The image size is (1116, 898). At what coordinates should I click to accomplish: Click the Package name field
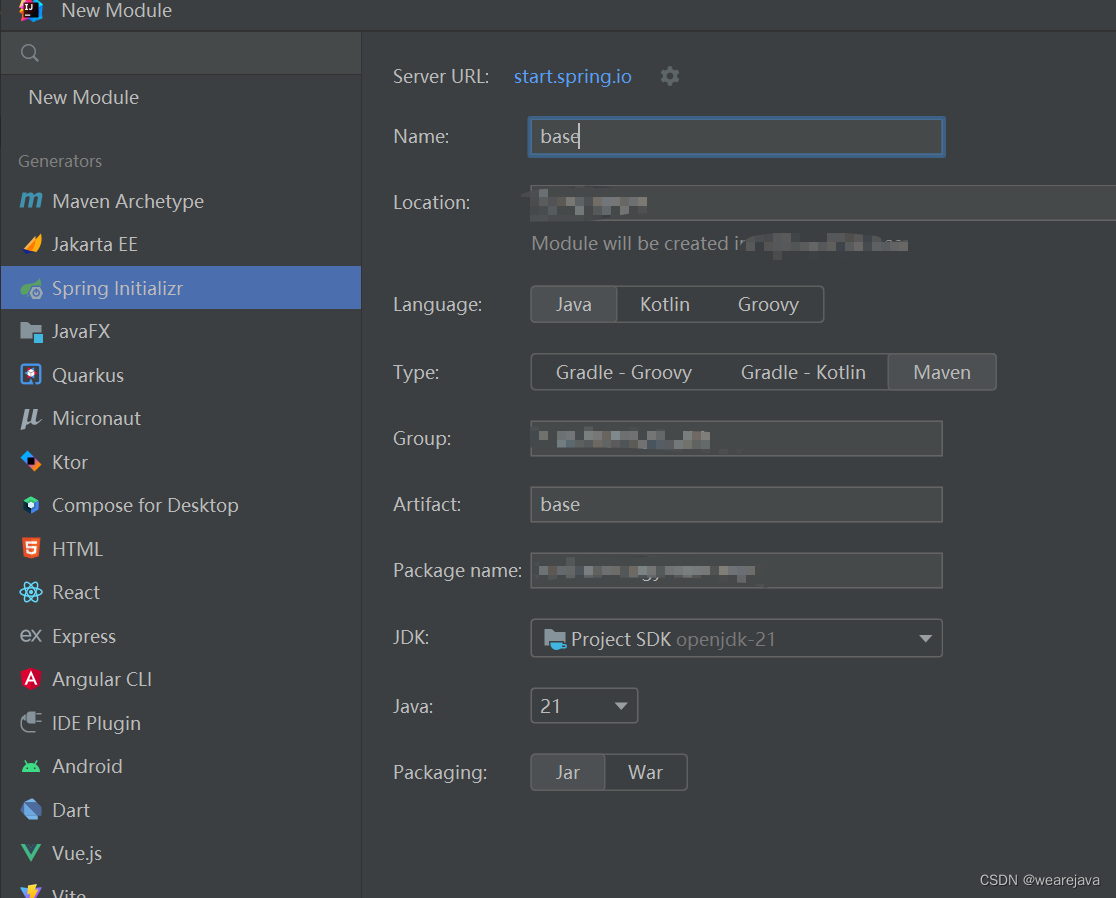click(x=737, y=571)
